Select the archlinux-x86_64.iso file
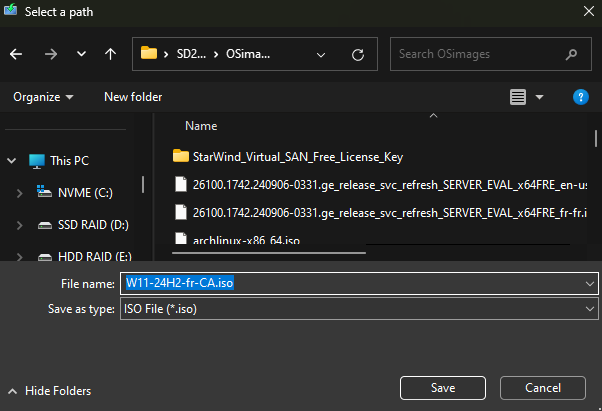 tap(244, 240)
